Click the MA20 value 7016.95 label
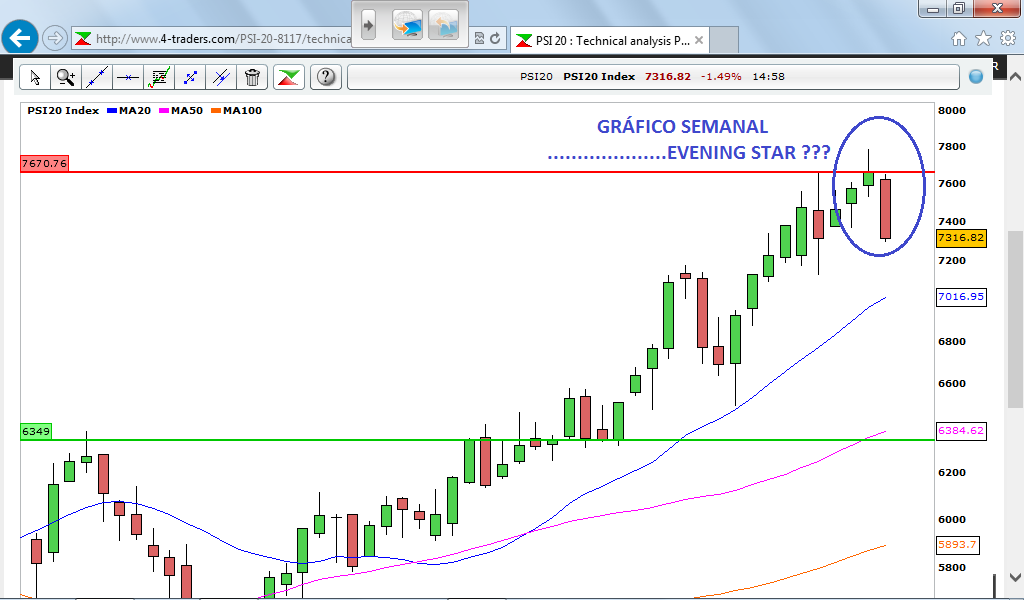Viewport: 1024px width, 600px height. click(x=961, y=297)
